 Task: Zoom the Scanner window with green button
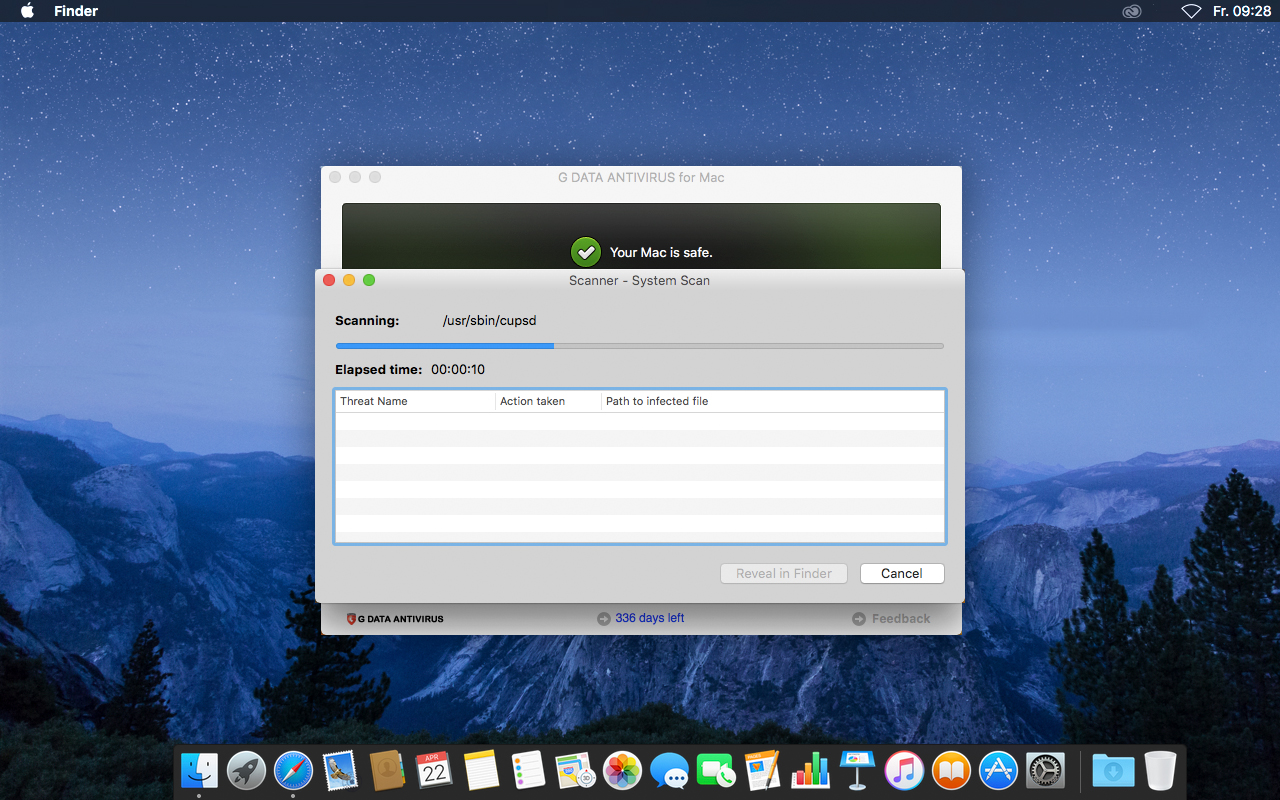click(369, 280)
